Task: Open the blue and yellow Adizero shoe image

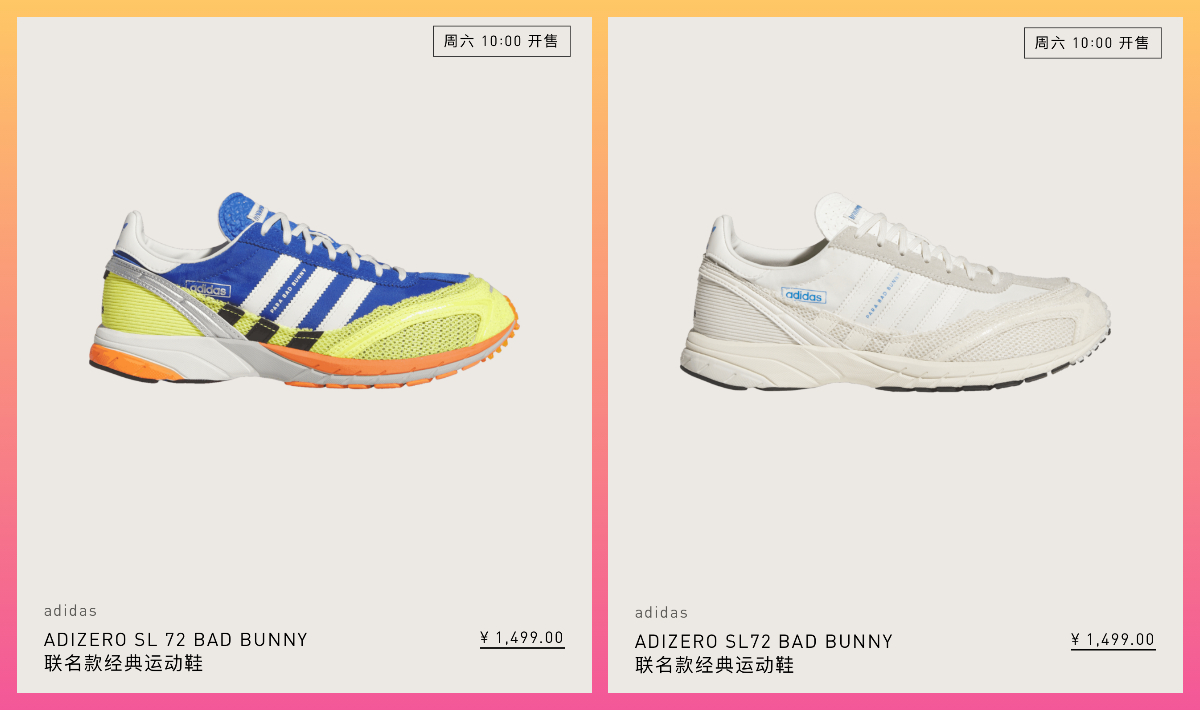Action: pyautogui.click(x=303, y=290)
